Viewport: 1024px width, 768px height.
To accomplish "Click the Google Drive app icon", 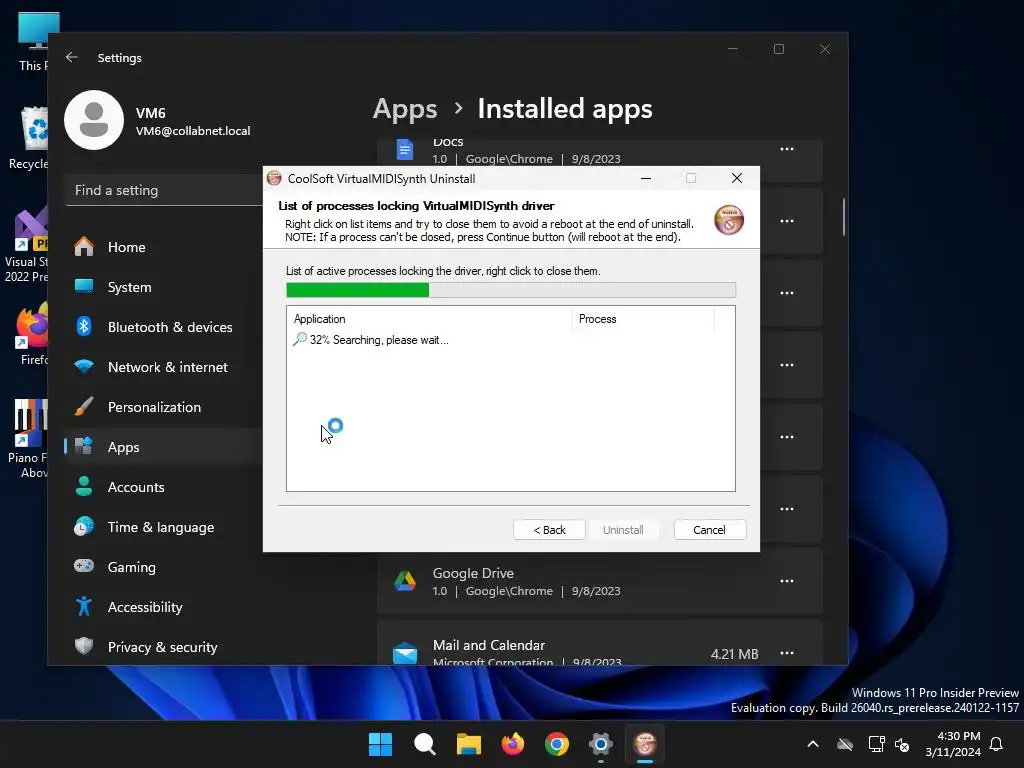I will pos(405,581).
